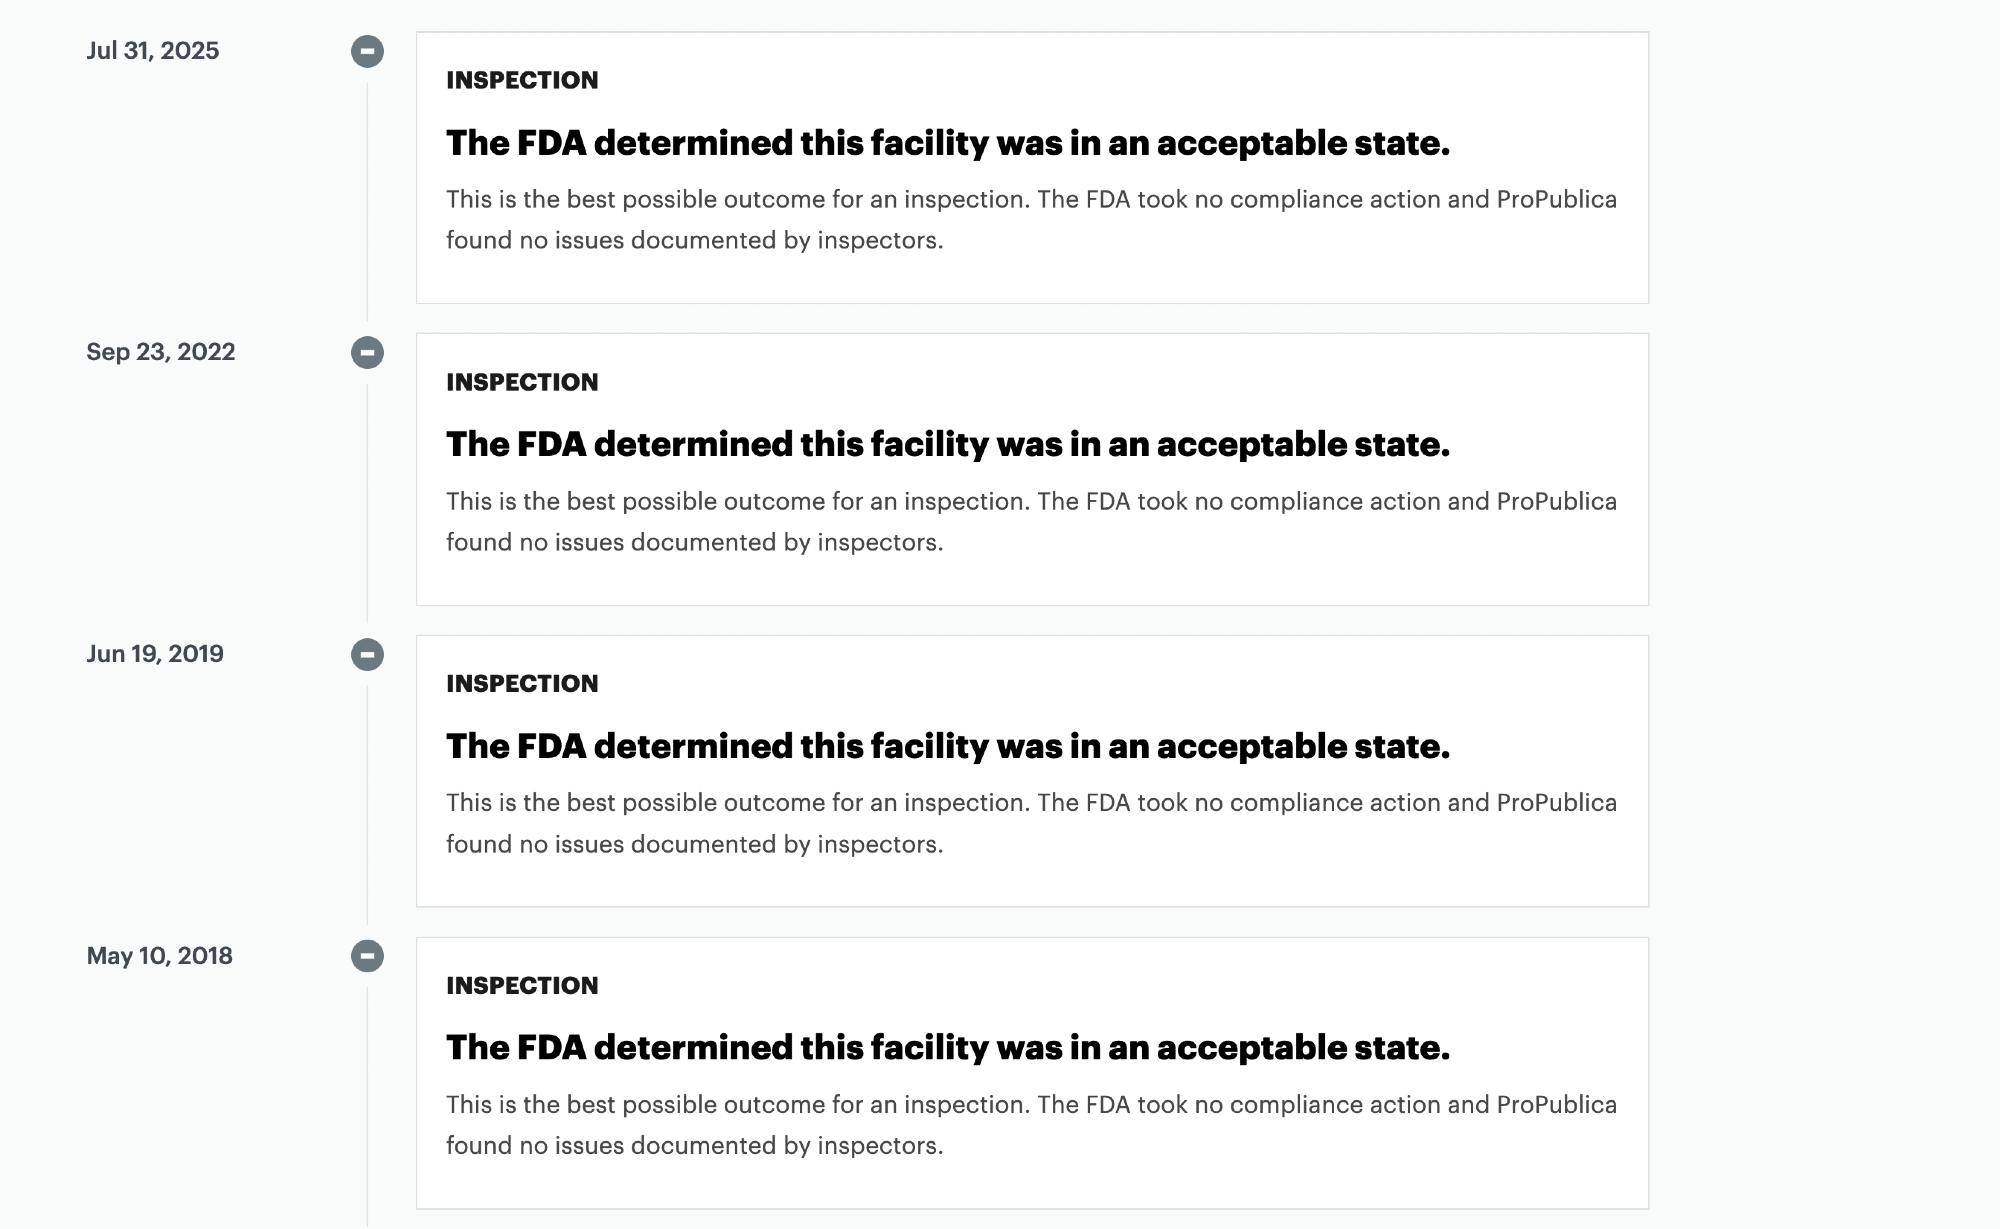The height and width of the screenshot is (1229, 2000).
Task: Click the INSPECTION label in the 2022 card
Action: point(522,382)
